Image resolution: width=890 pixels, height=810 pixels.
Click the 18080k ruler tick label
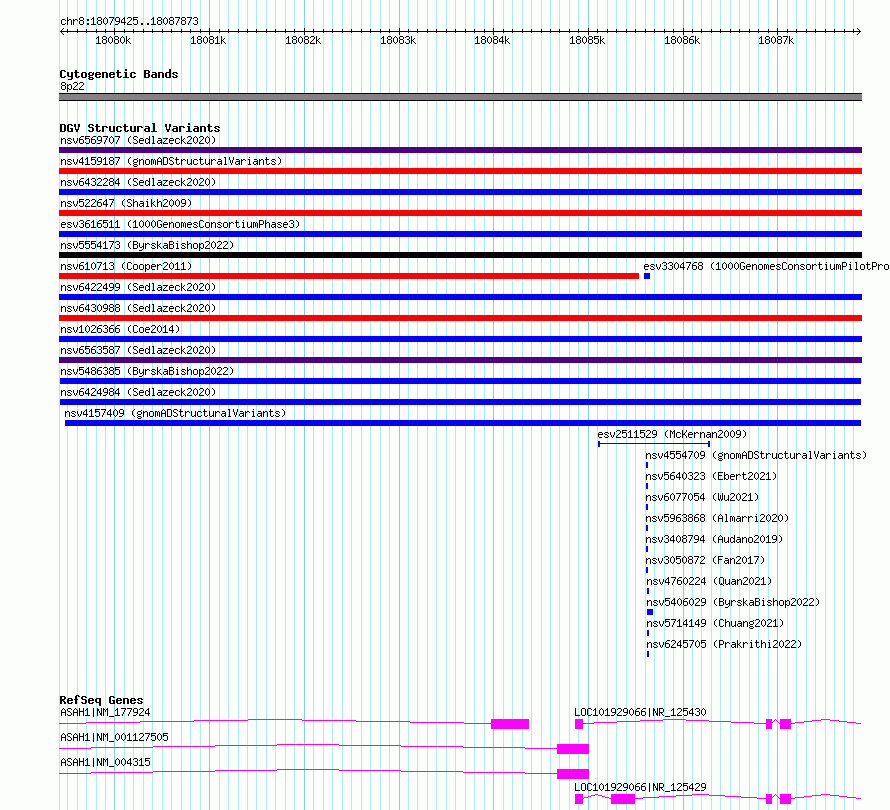tap(113, 40)
